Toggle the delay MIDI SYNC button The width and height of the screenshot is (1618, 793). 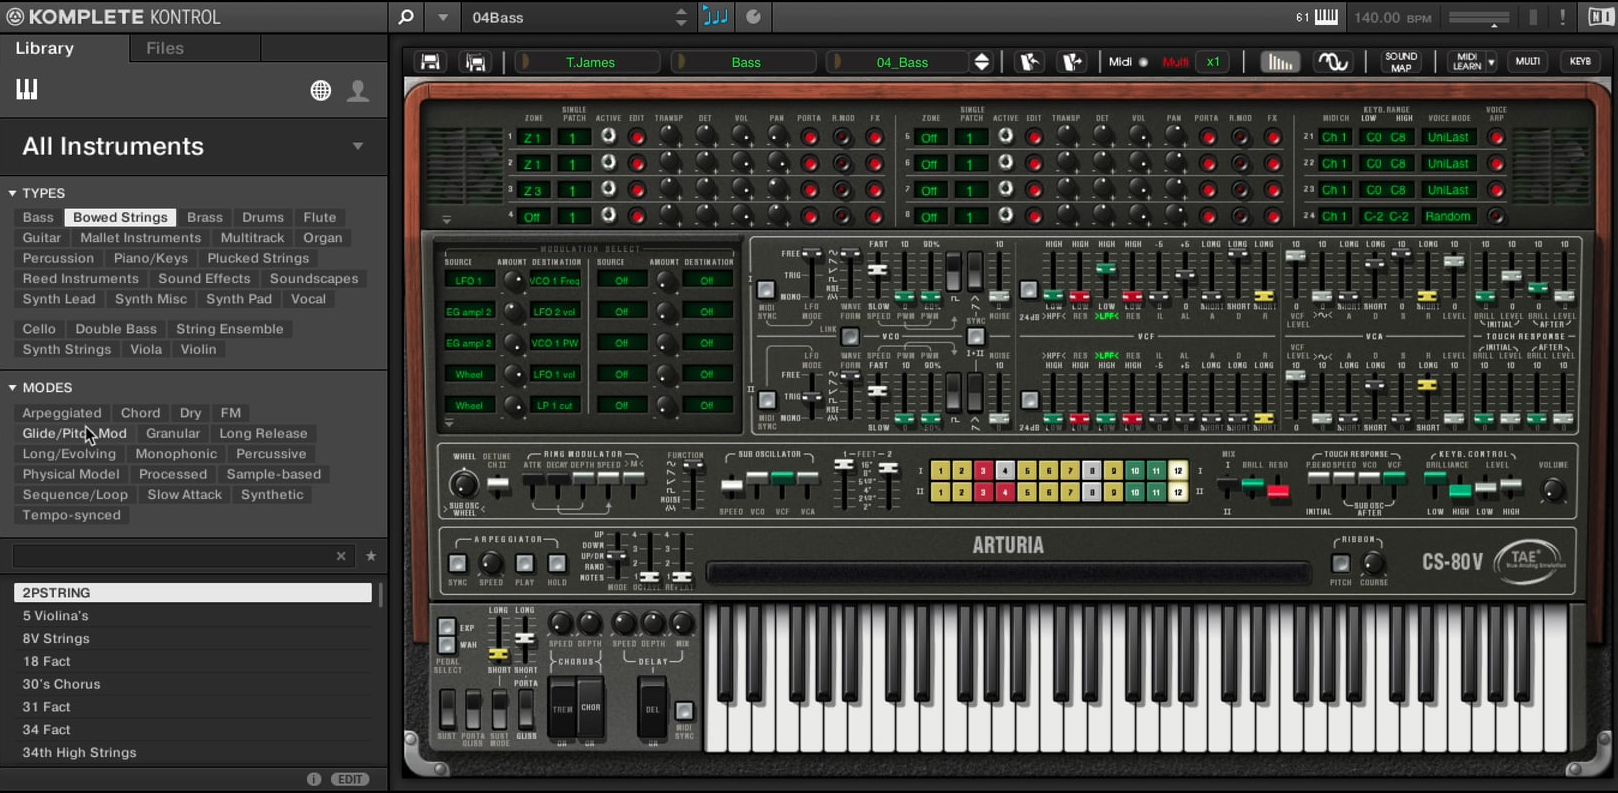pos(684,711)
